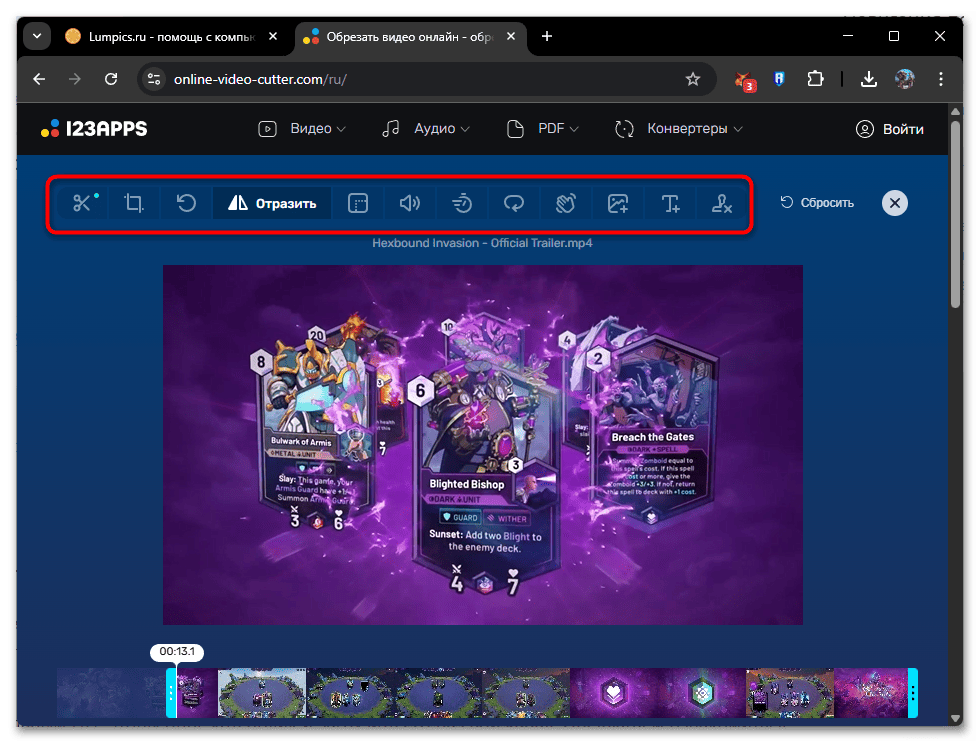Open the Bitwarden shield extension

click(x=779, y=79)
